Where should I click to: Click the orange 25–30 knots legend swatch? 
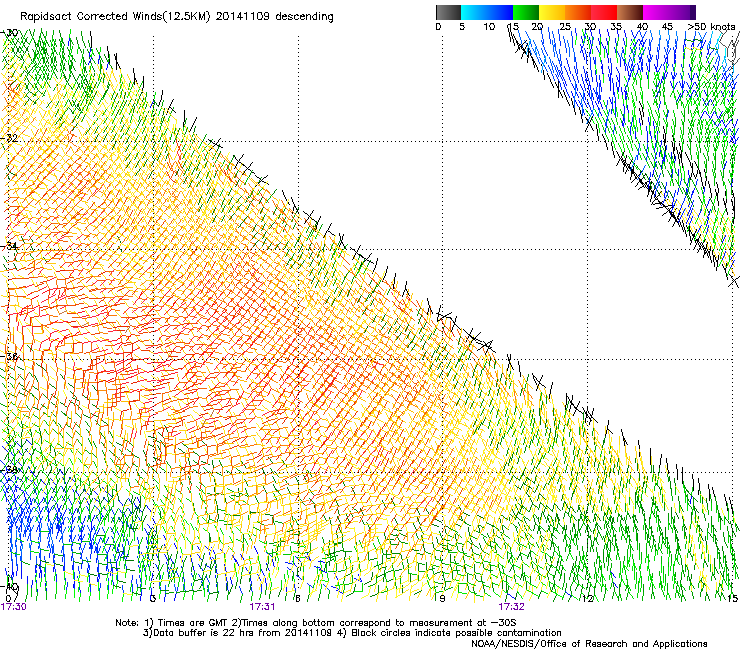578,12
